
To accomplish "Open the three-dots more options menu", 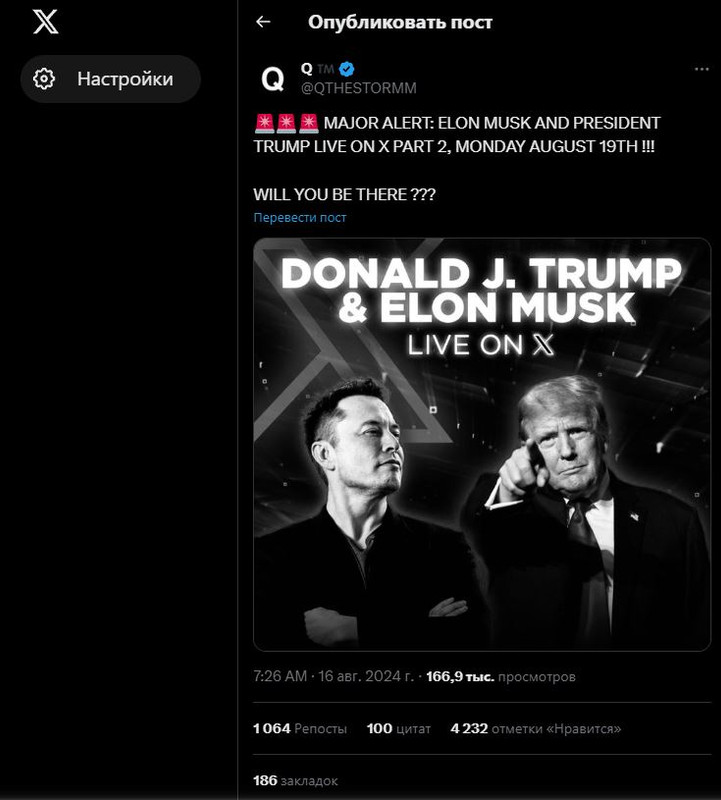I will pyautogui.click(x=702, y=69).
